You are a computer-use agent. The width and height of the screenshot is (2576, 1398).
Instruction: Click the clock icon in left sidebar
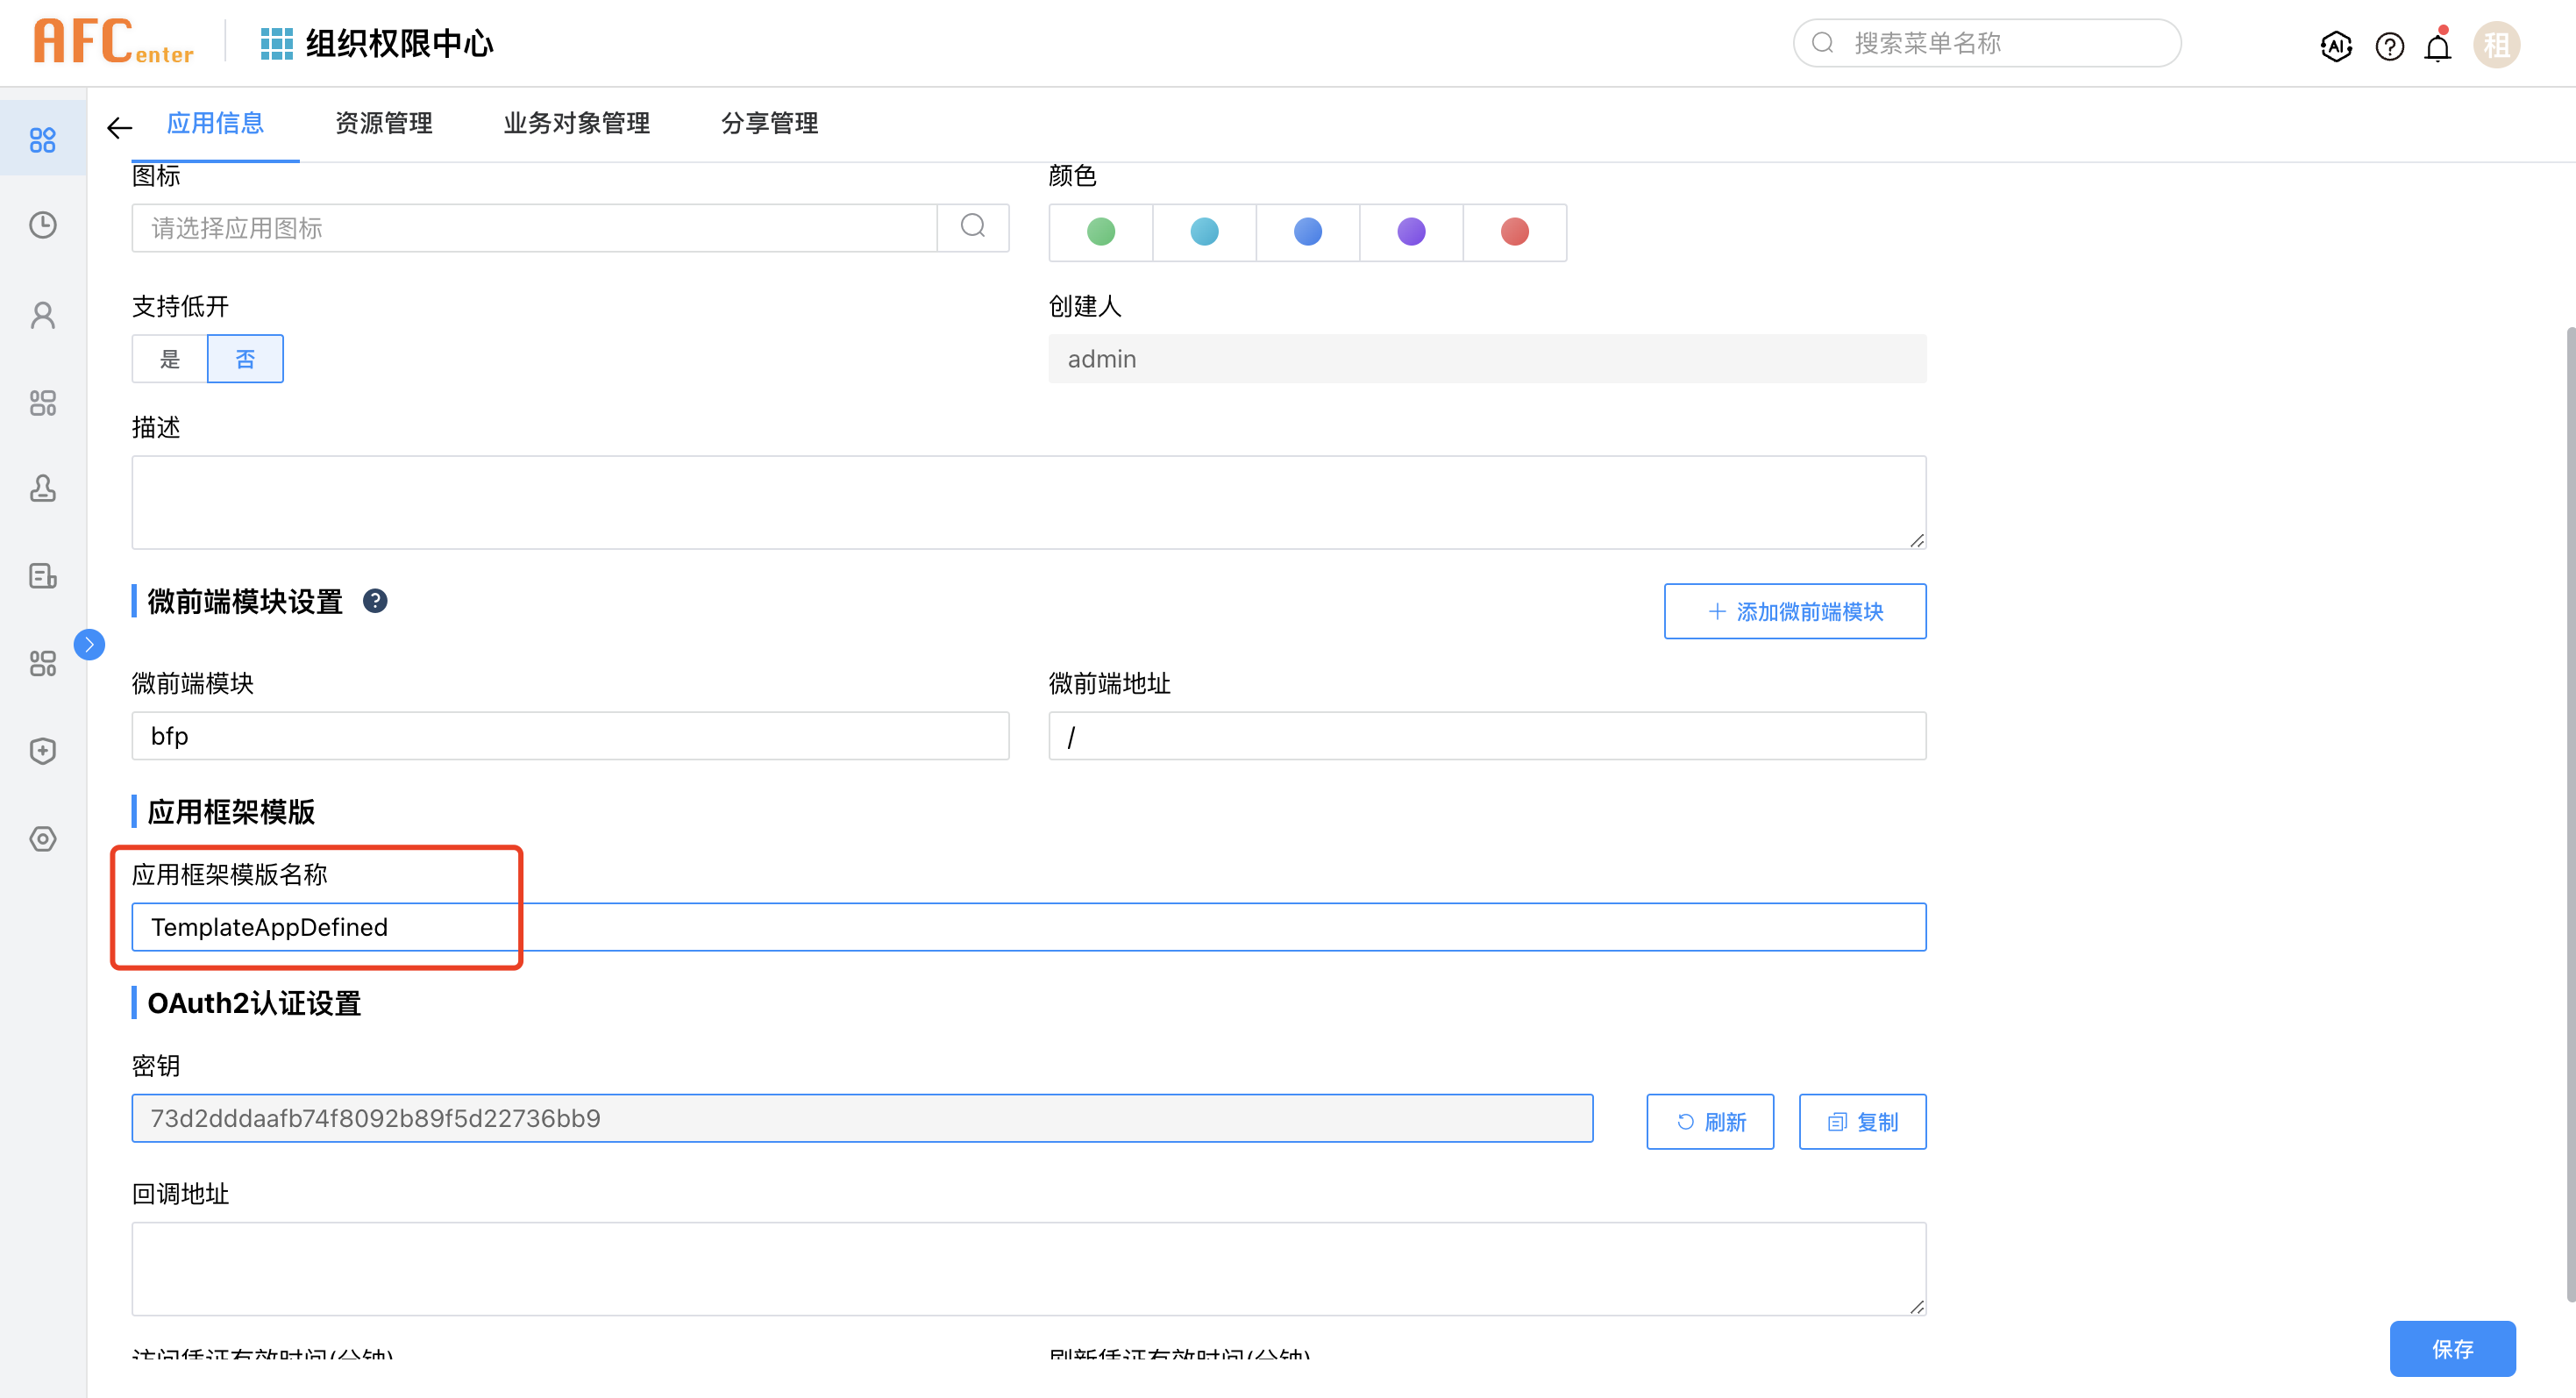pos(43,225)
